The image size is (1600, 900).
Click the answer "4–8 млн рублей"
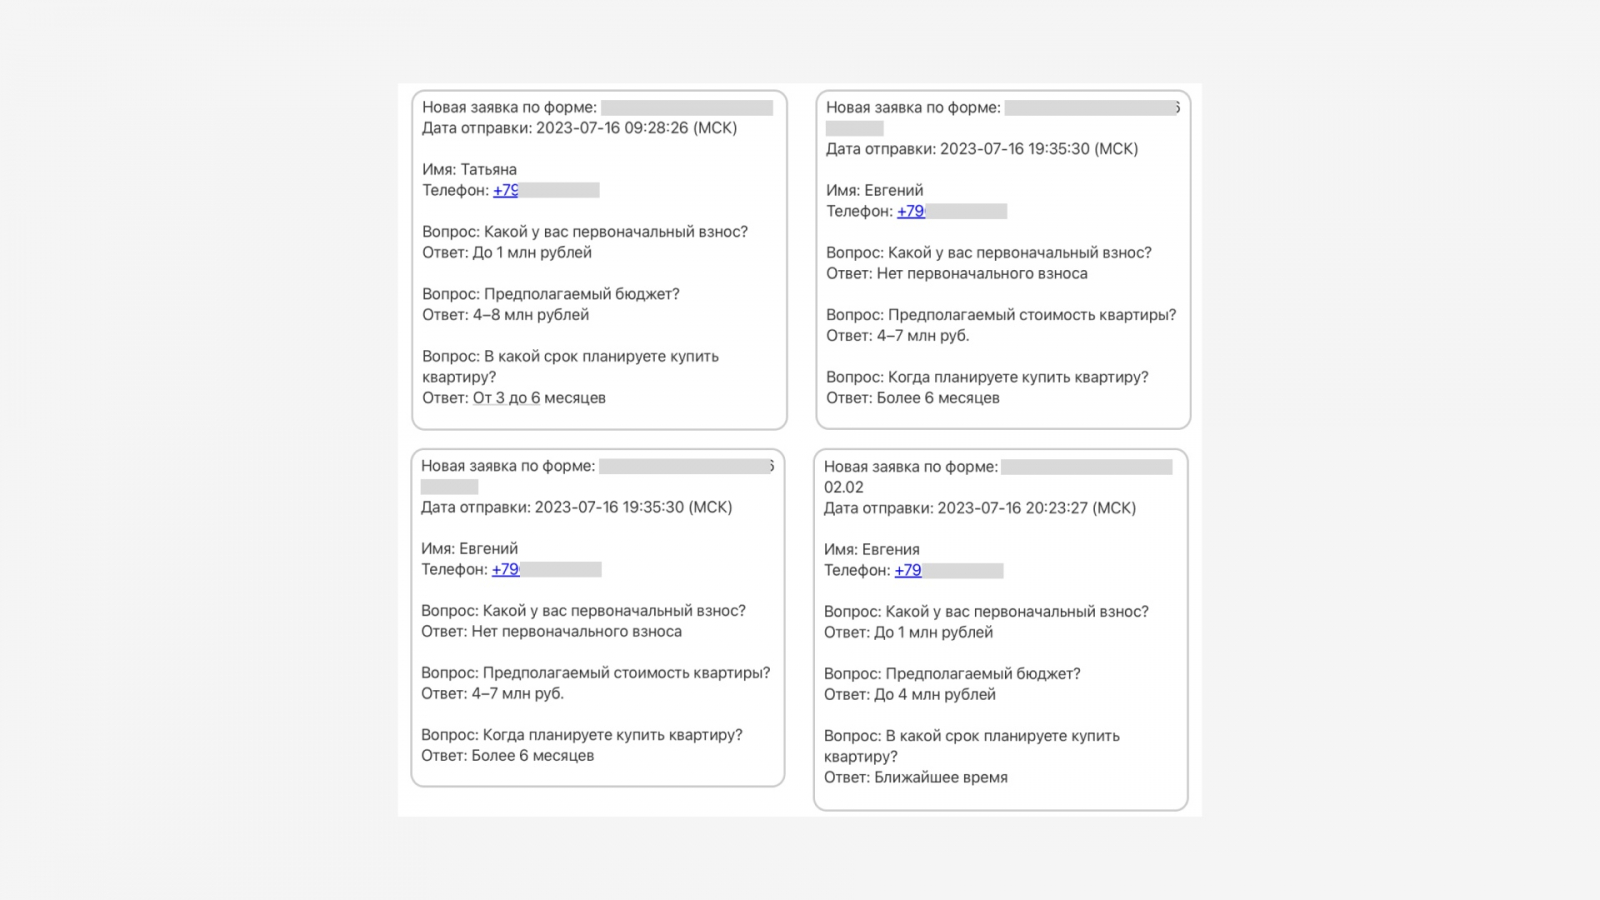(530, 315)
